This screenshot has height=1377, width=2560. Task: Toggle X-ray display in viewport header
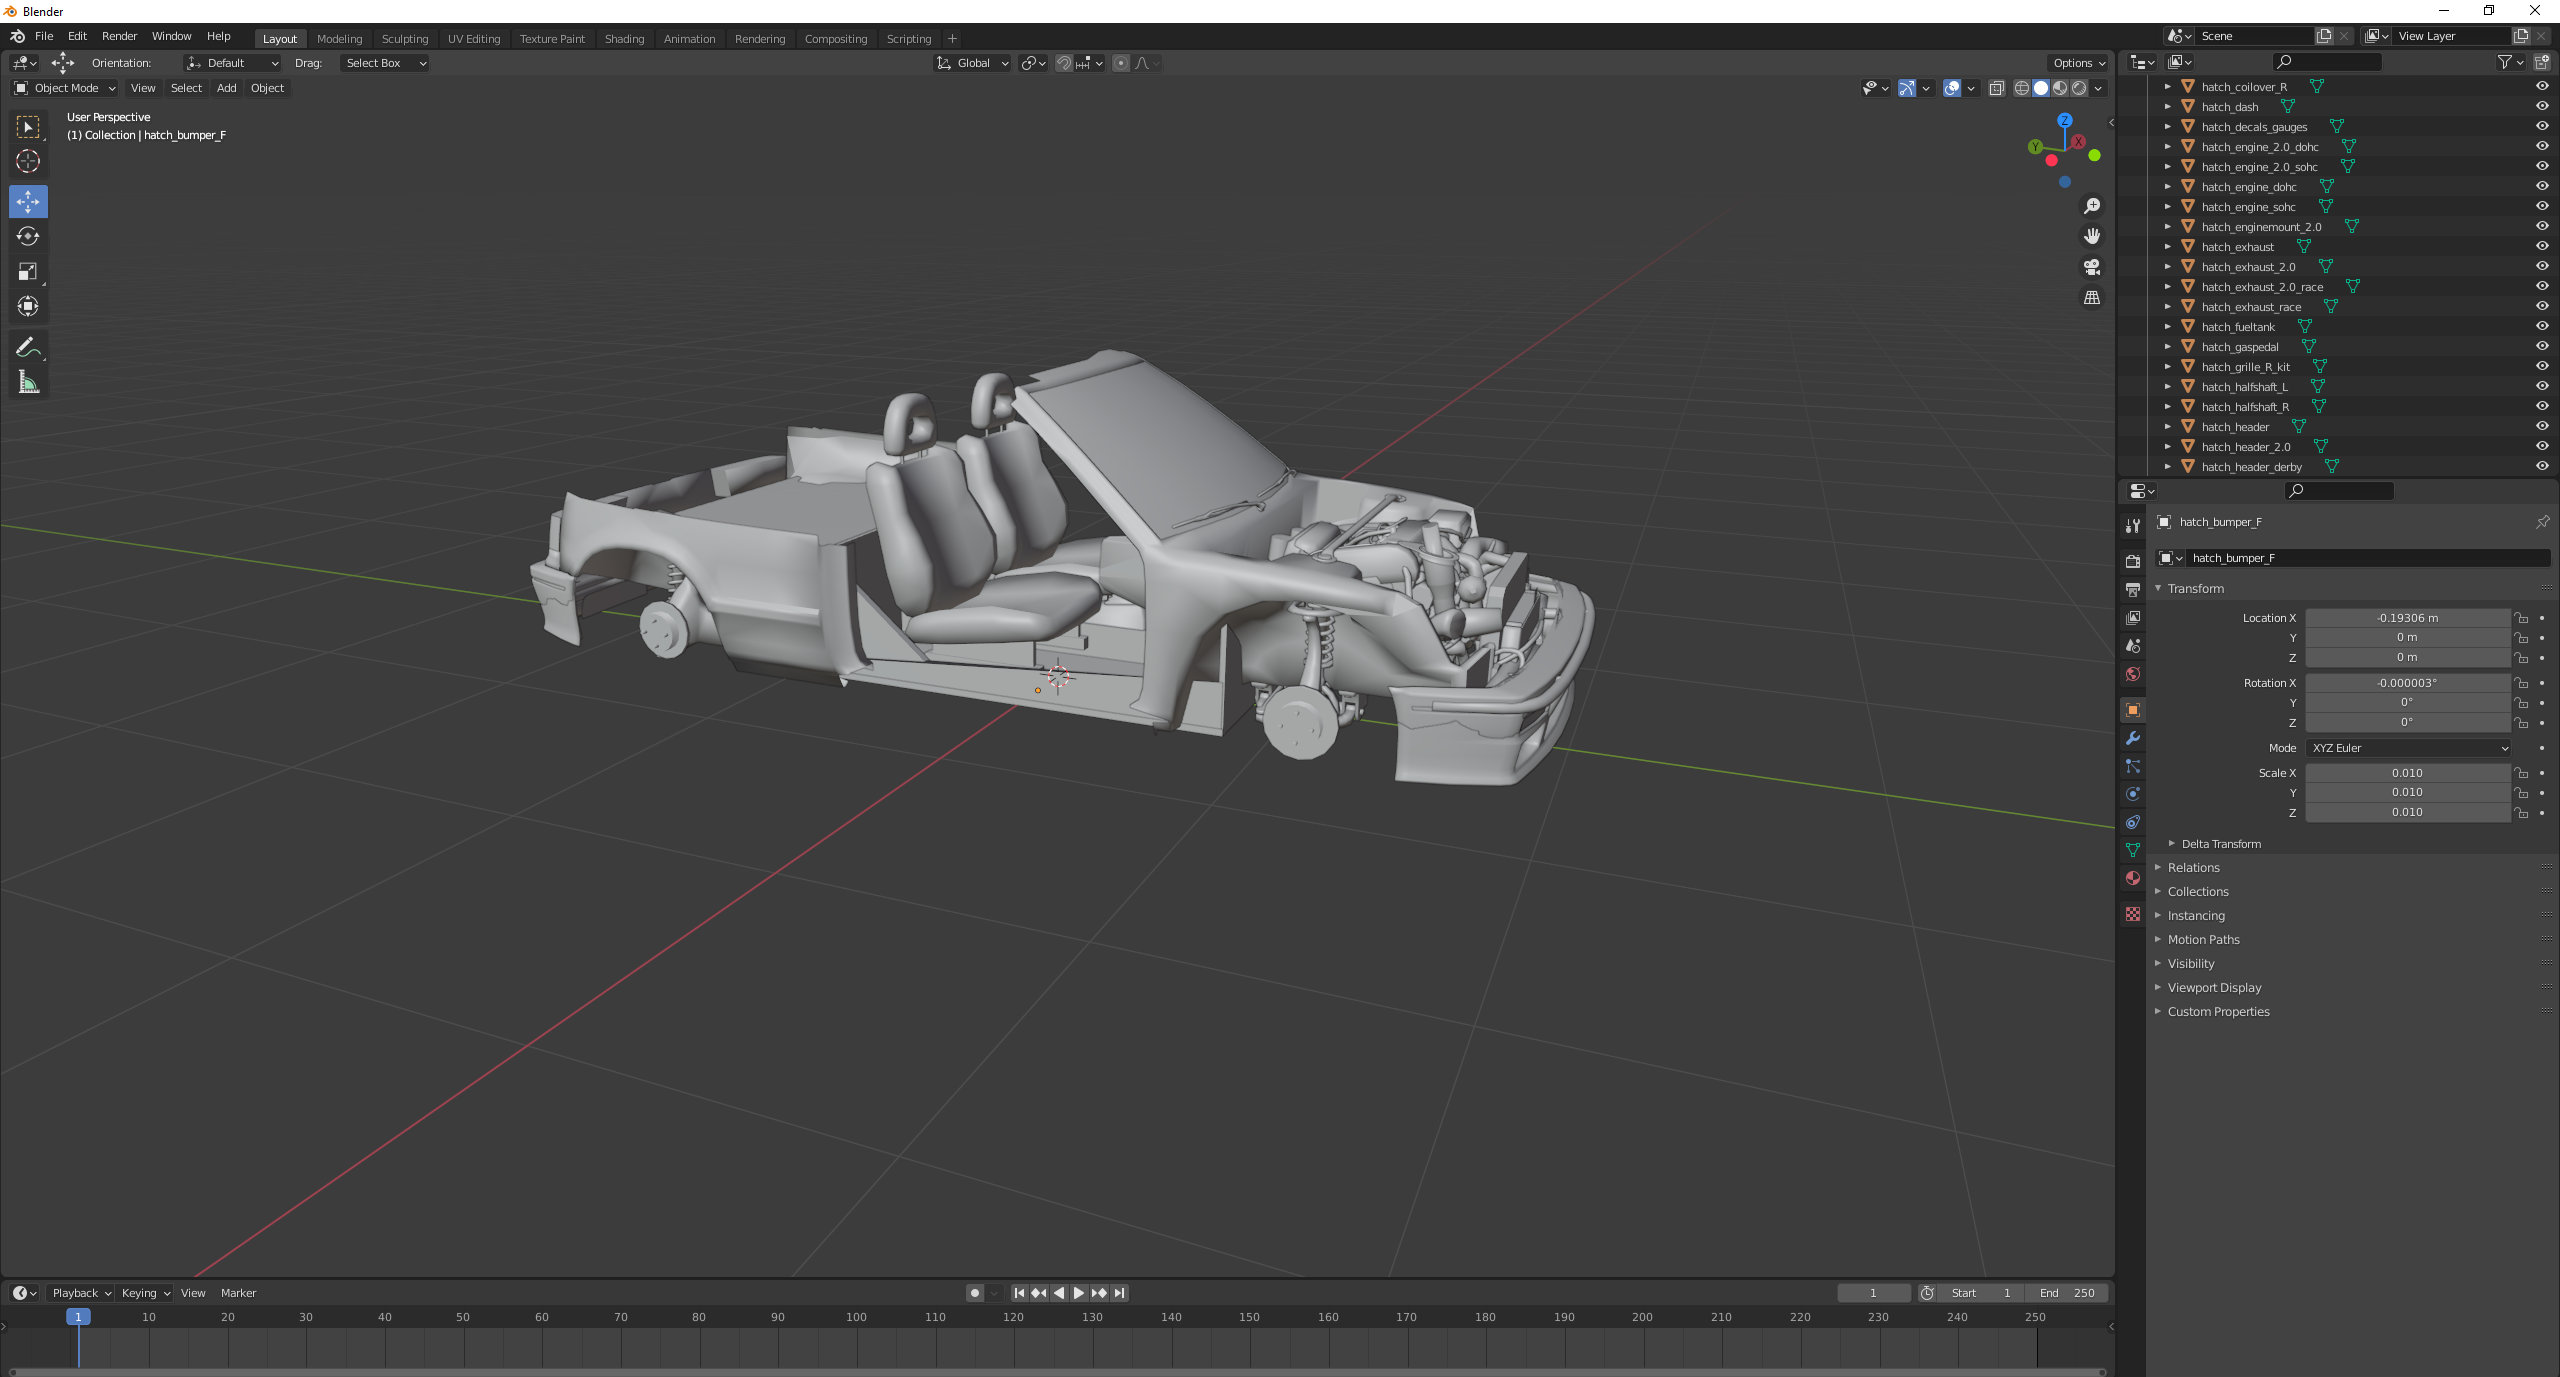tap(1996, 88)
